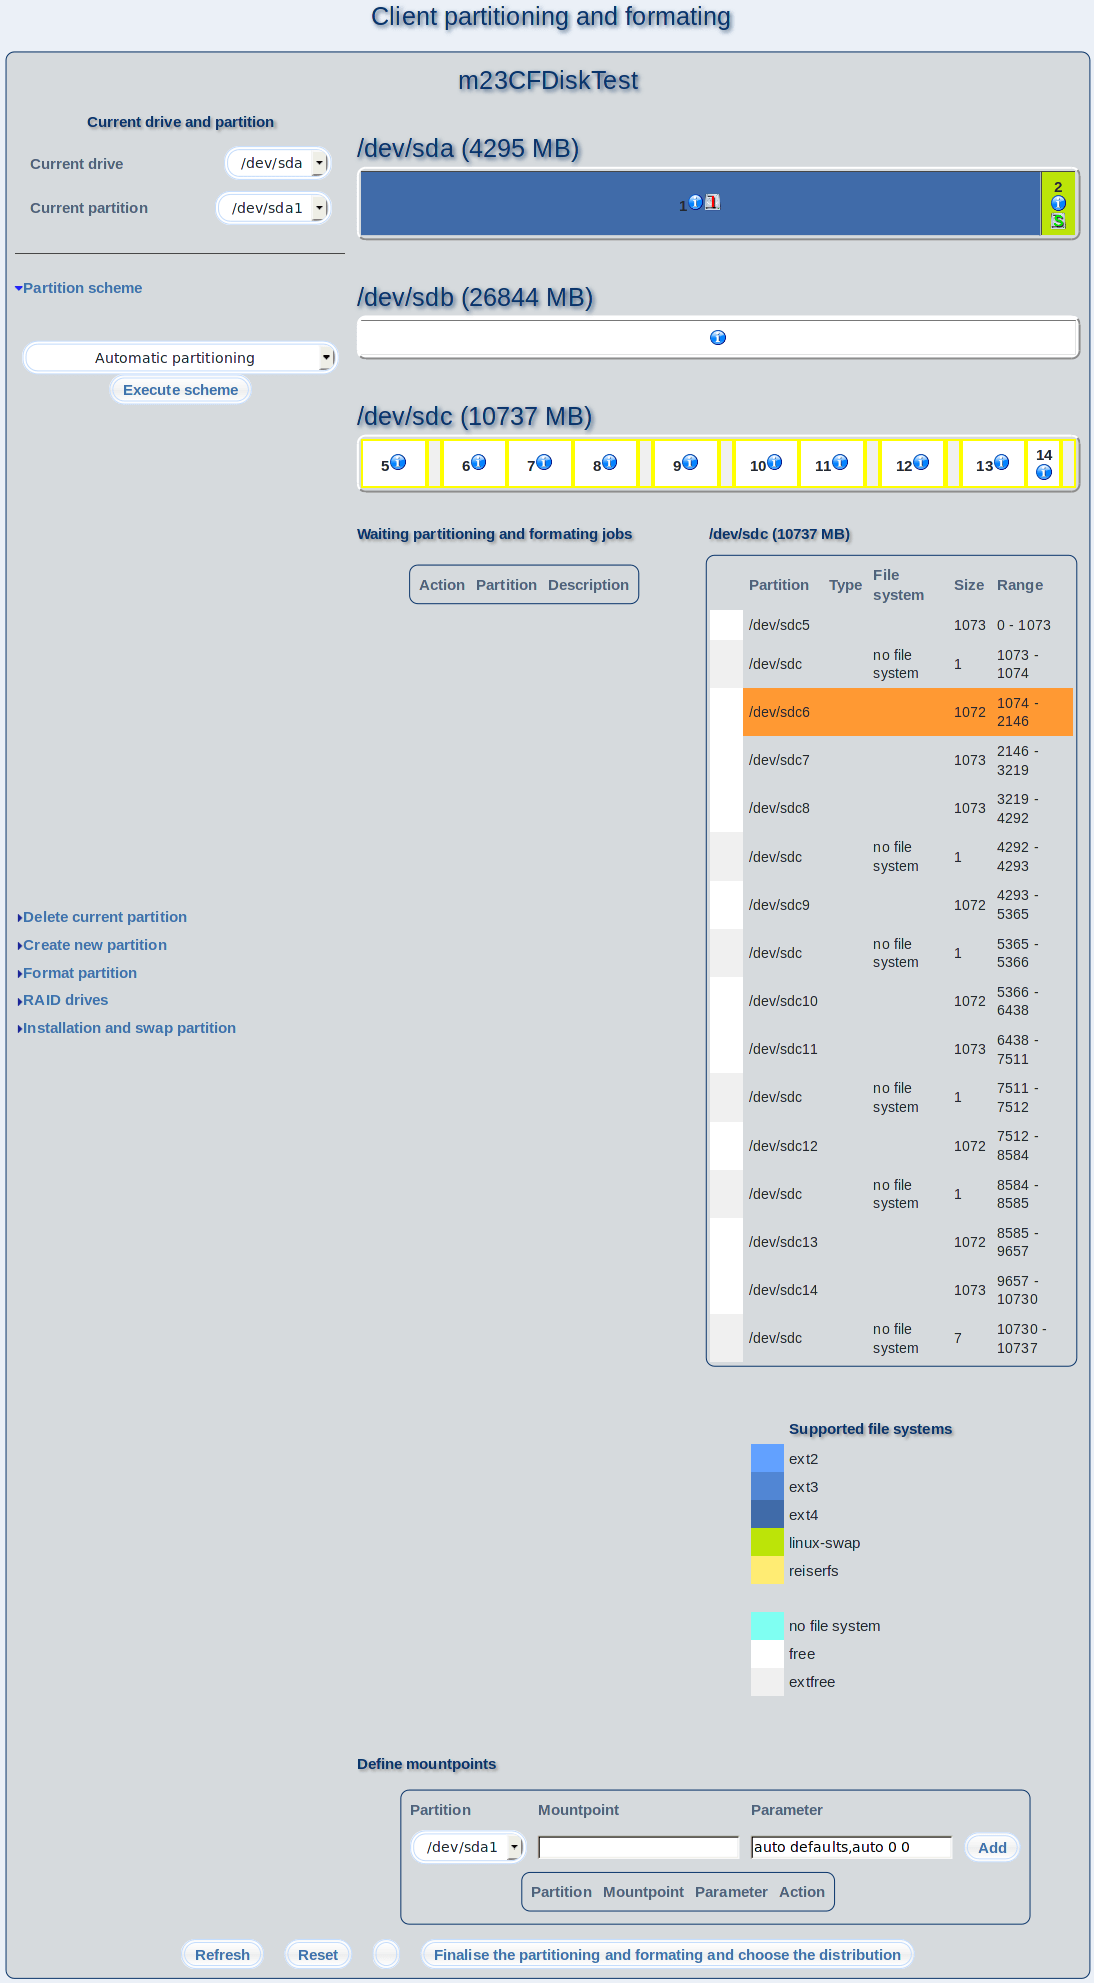The image size is (1094, 1983).
Task: Click info icon of sdc partition 14
Action: [x=1044, y=472]
